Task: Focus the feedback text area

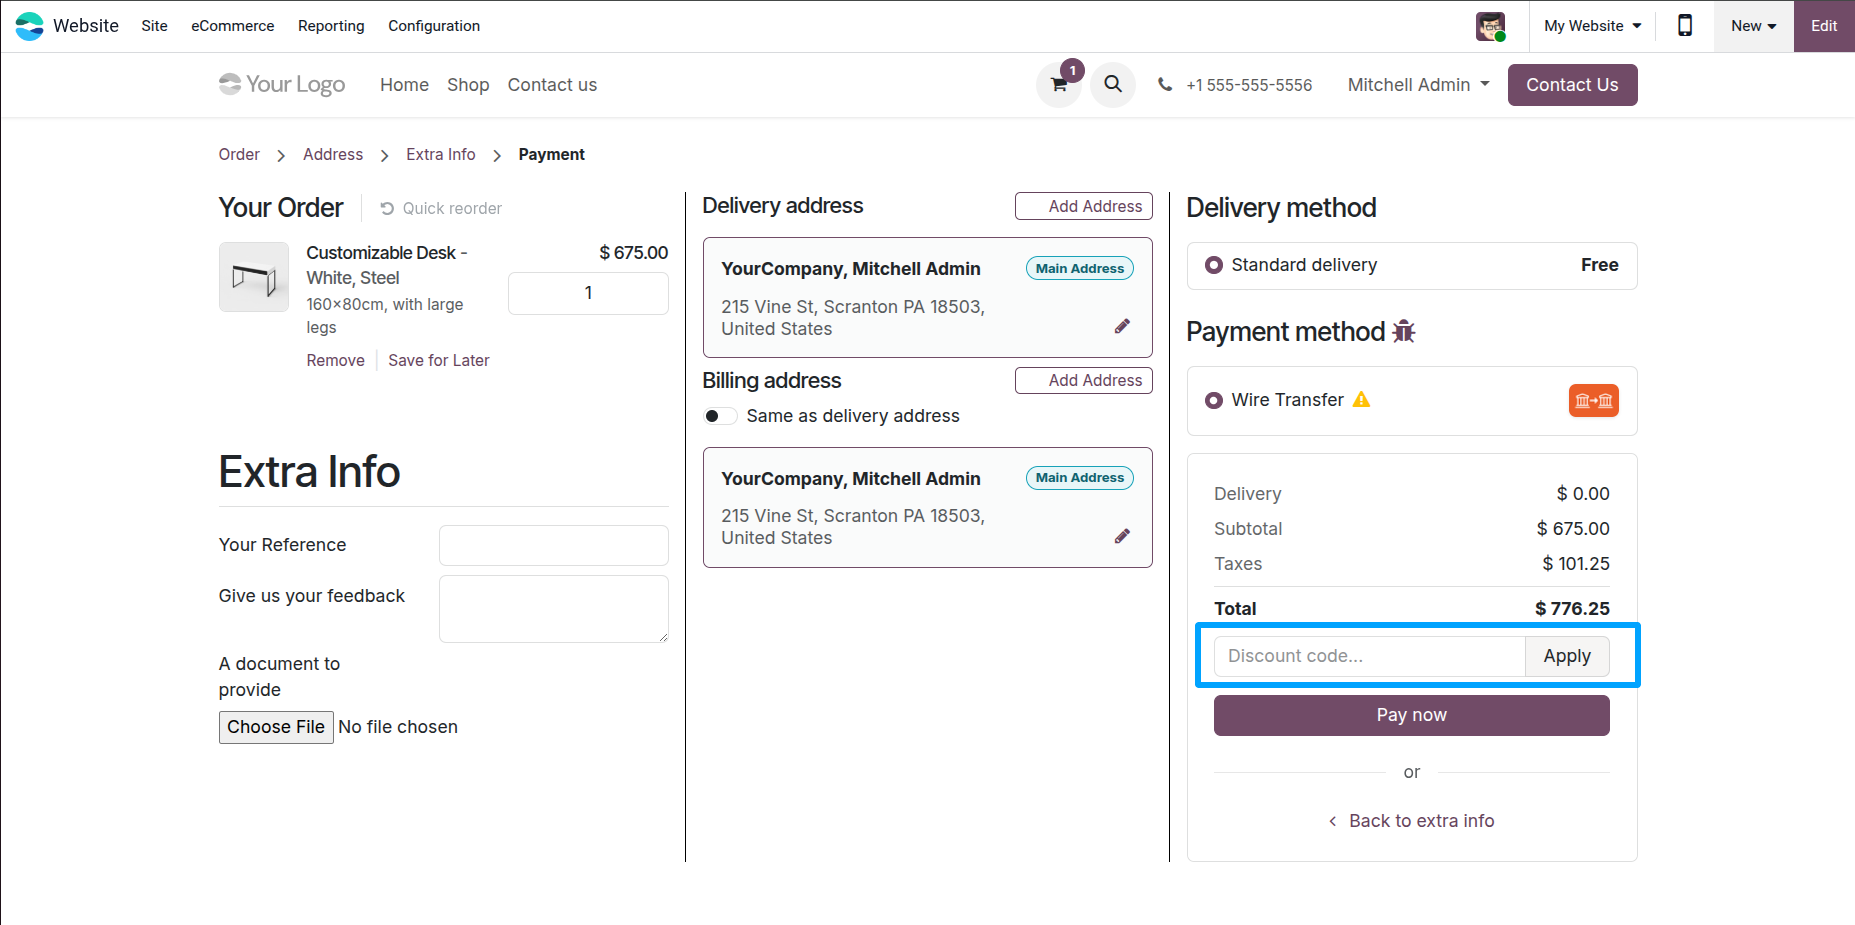Action: coord(554,609)
